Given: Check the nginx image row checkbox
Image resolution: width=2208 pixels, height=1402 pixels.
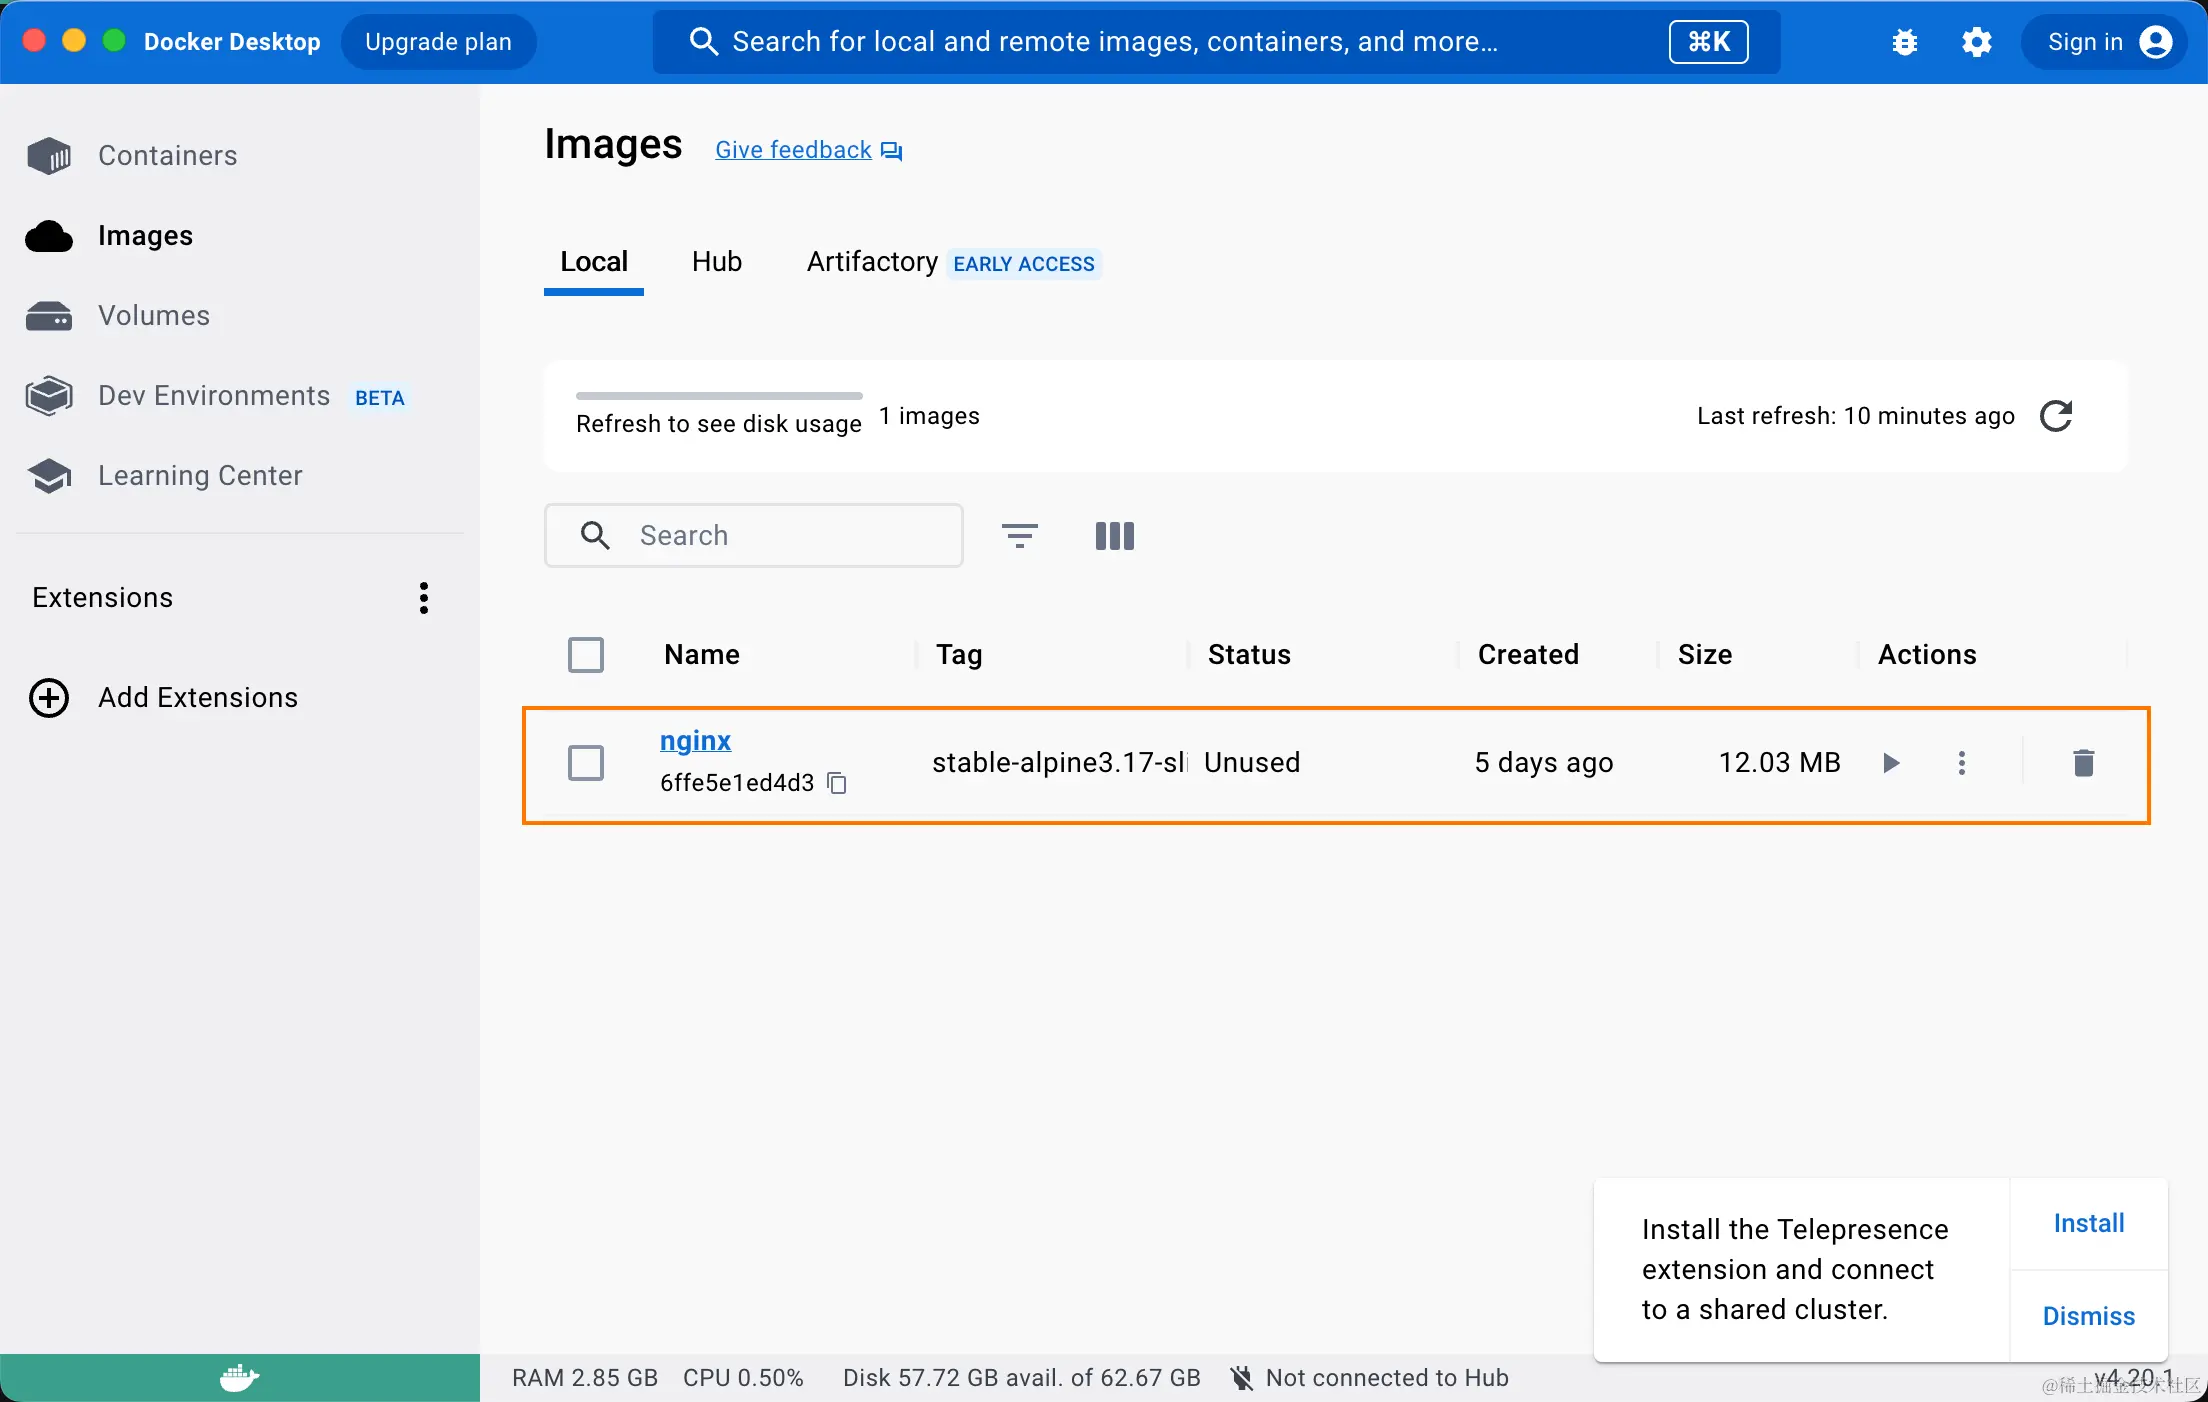Looking at the screenshot, I should click(586, 763).
